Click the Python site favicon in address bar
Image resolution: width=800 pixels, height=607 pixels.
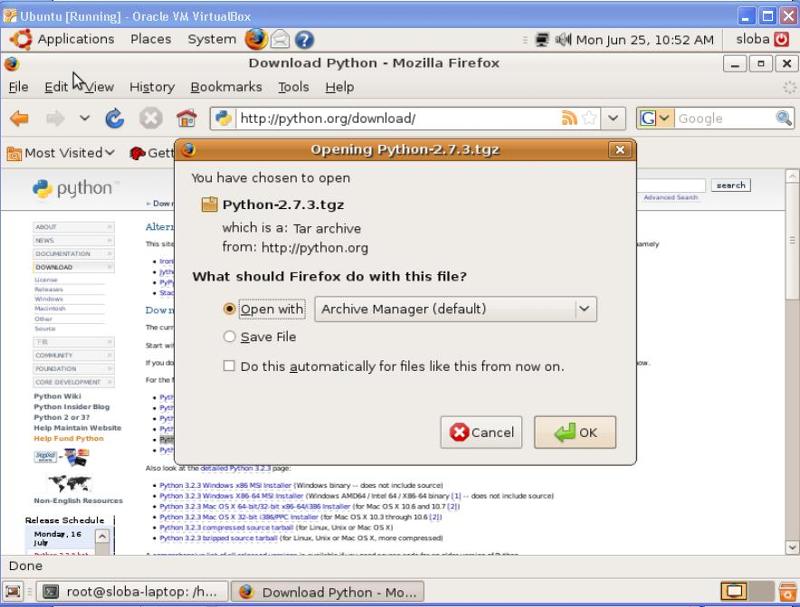click(223, 118)
